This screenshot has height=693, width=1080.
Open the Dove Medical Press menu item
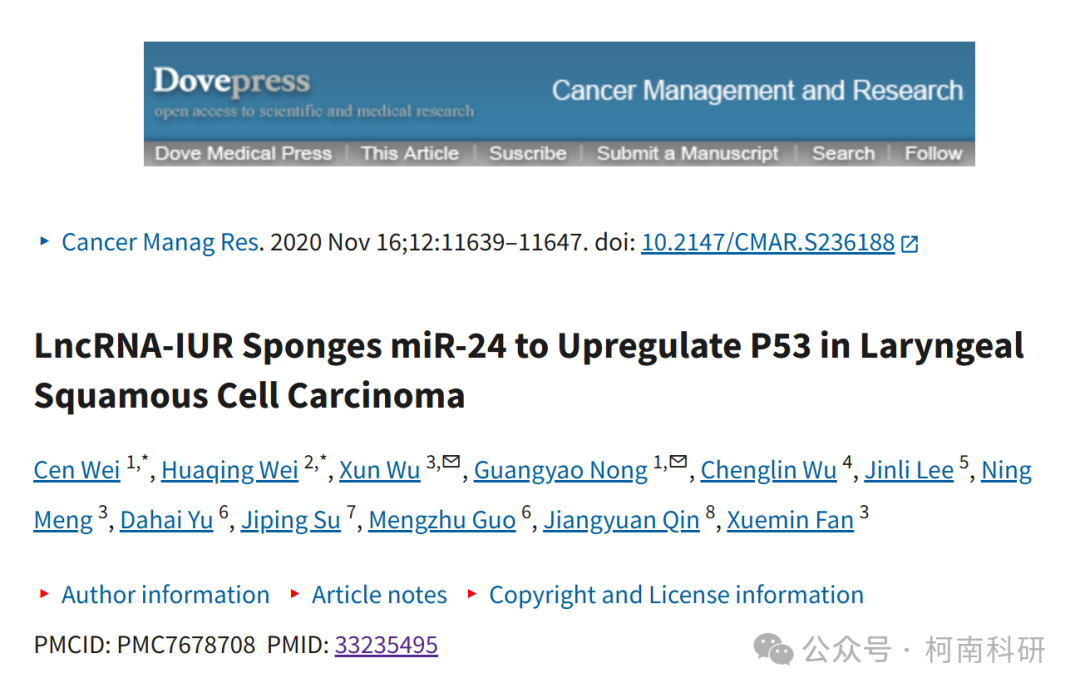coord(243,153)
